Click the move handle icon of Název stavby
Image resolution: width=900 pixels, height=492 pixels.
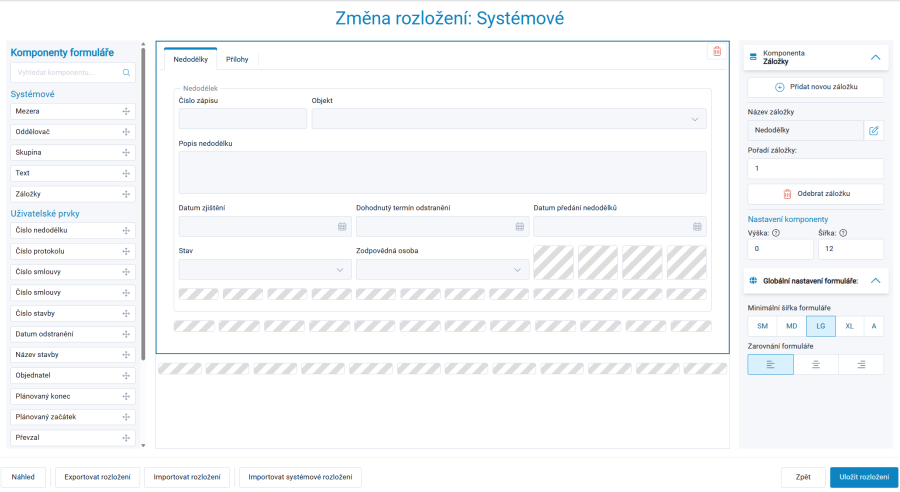coord(126,355)
